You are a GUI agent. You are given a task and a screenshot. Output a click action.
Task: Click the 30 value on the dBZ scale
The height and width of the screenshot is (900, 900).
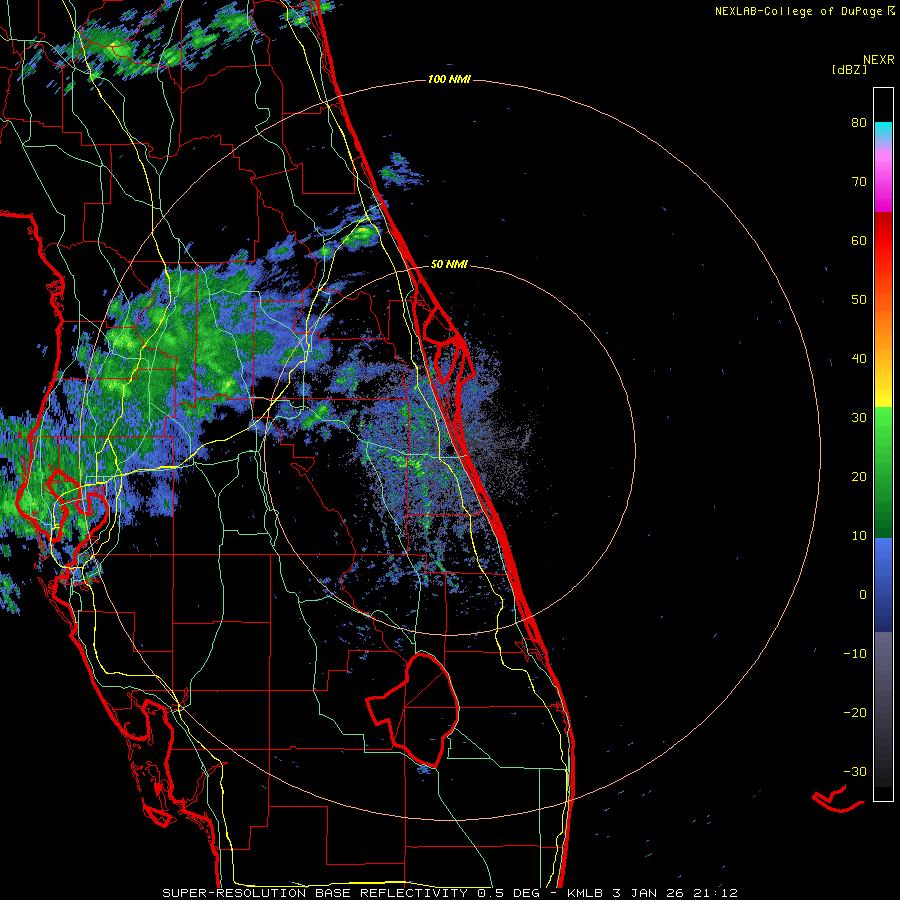[x=859, y=417]
